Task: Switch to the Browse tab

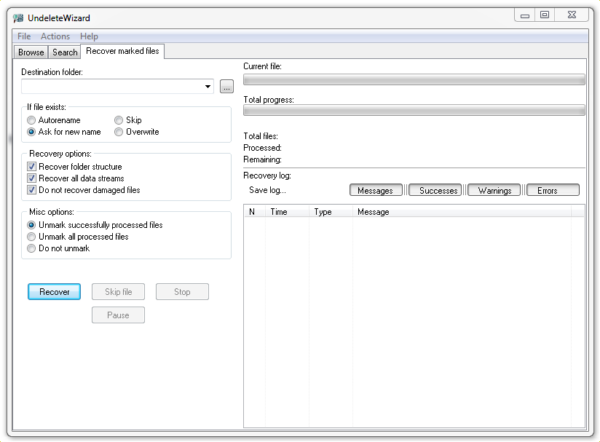Action: coord(31,52)
